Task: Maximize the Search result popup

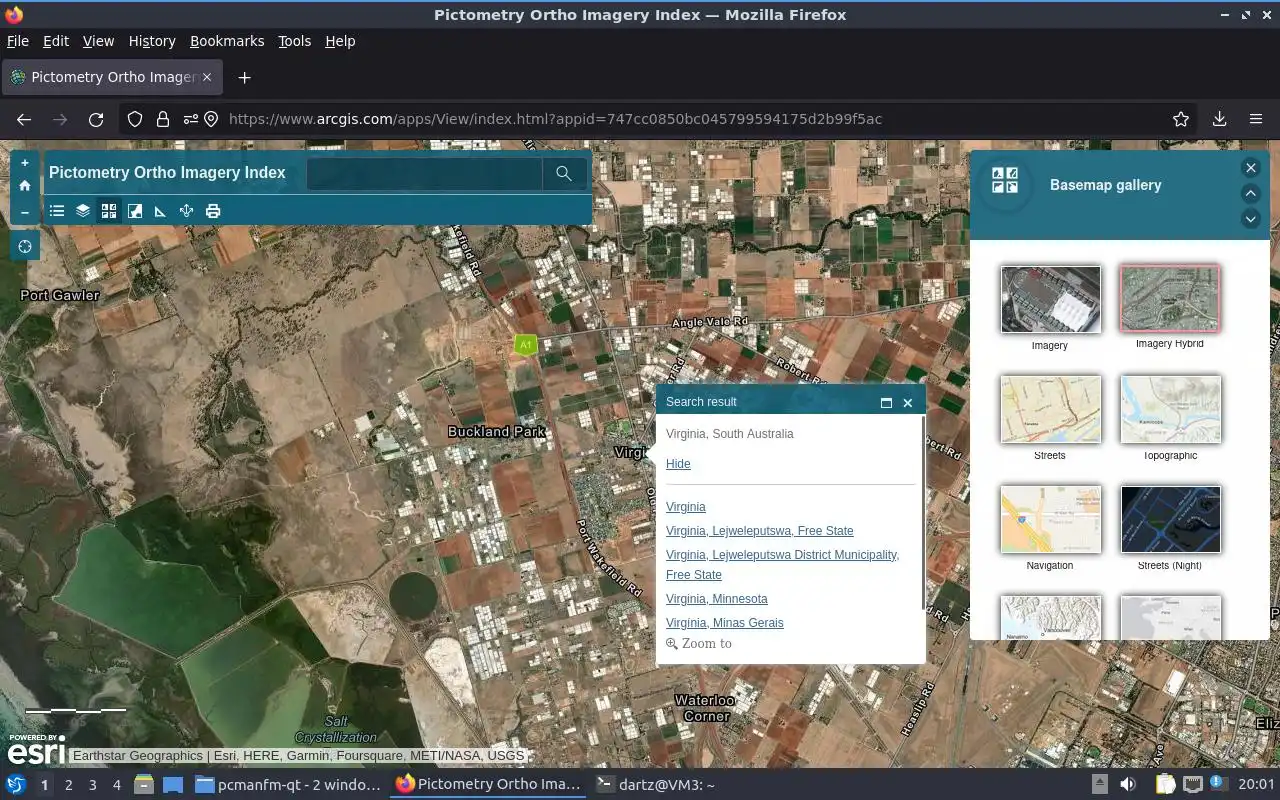Action: coord(886,402)
